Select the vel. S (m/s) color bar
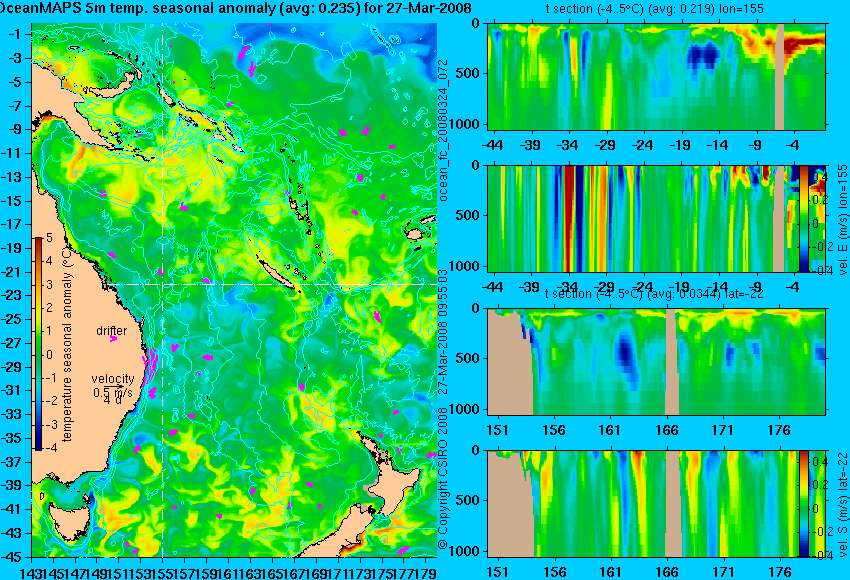This screenshot has width=850, height=580. [804, 504]
